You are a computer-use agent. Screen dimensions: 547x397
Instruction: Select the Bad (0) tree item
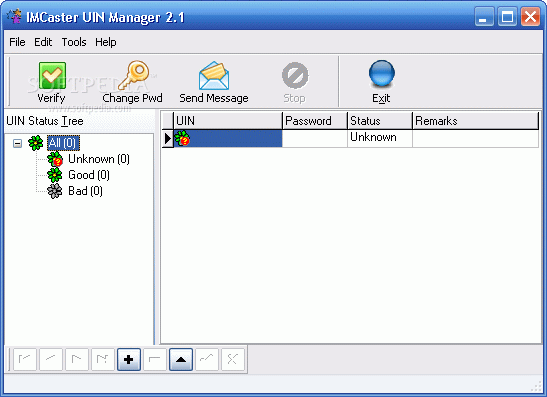pos(85,191)
